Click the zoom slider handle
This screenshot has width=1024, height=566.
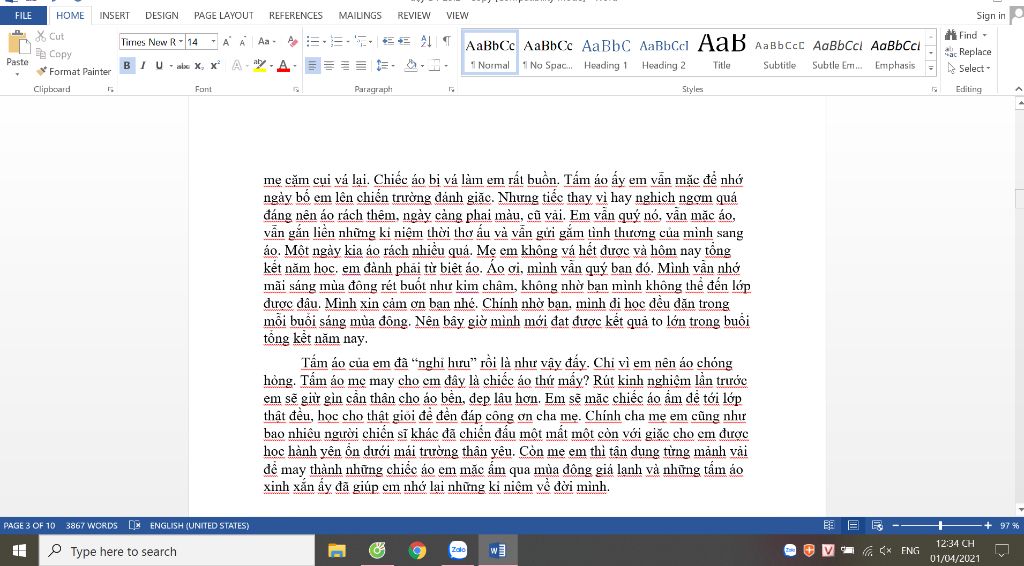pos(940,526)
